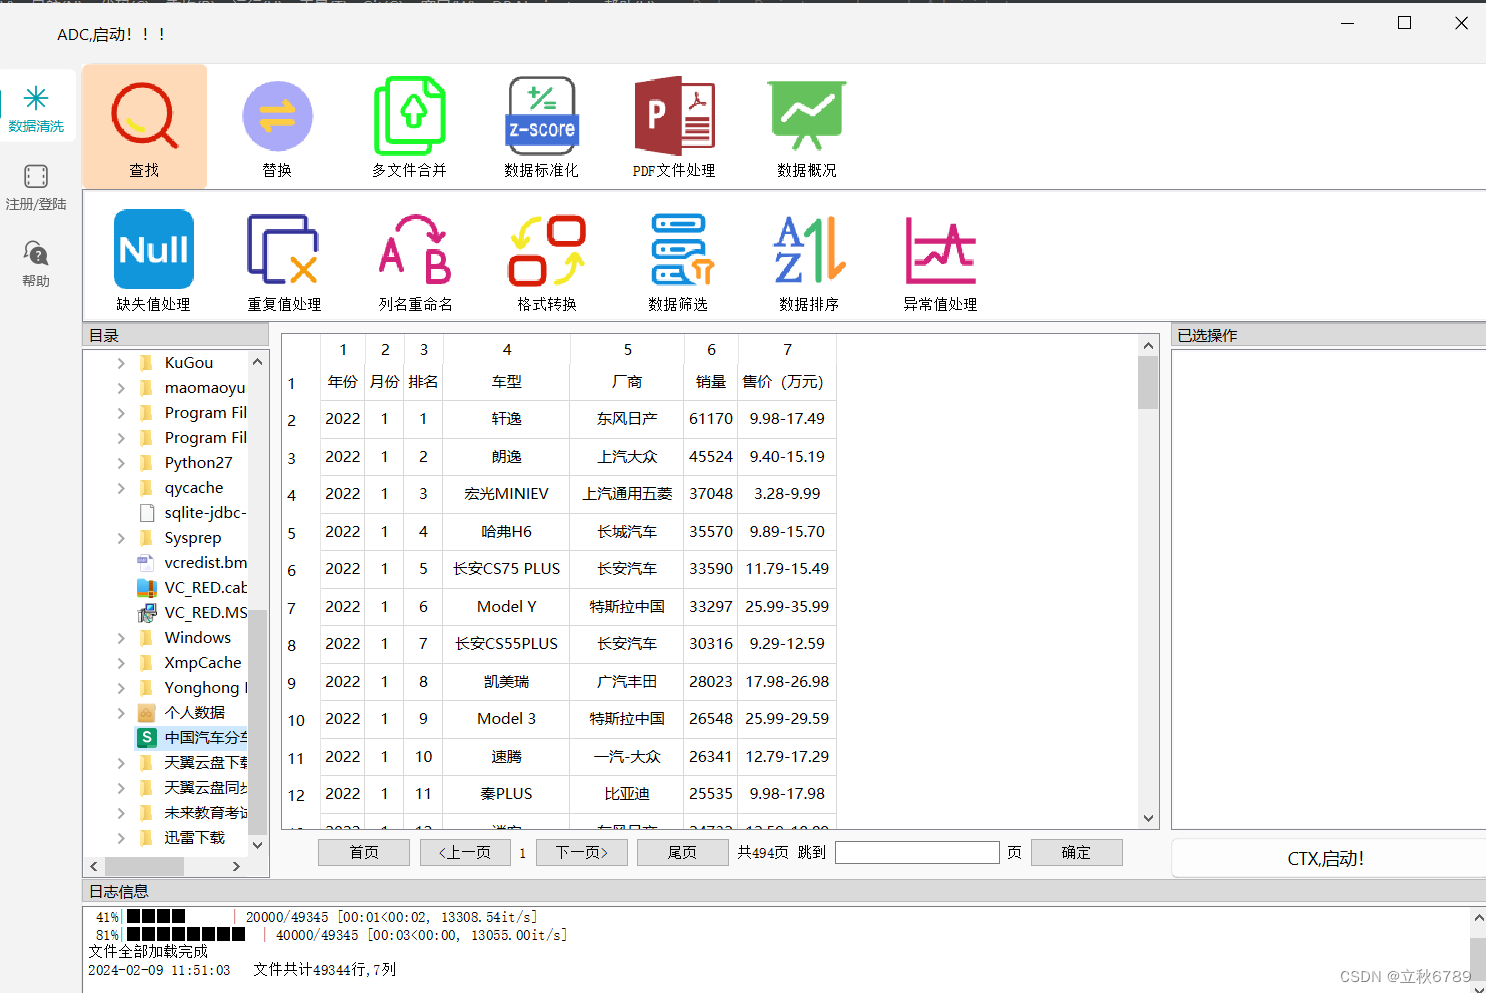The height and width of the screenshot is (993, 1486).
Task: Open the 数据概况 data overview tool
Action: [x=806, y=125]
